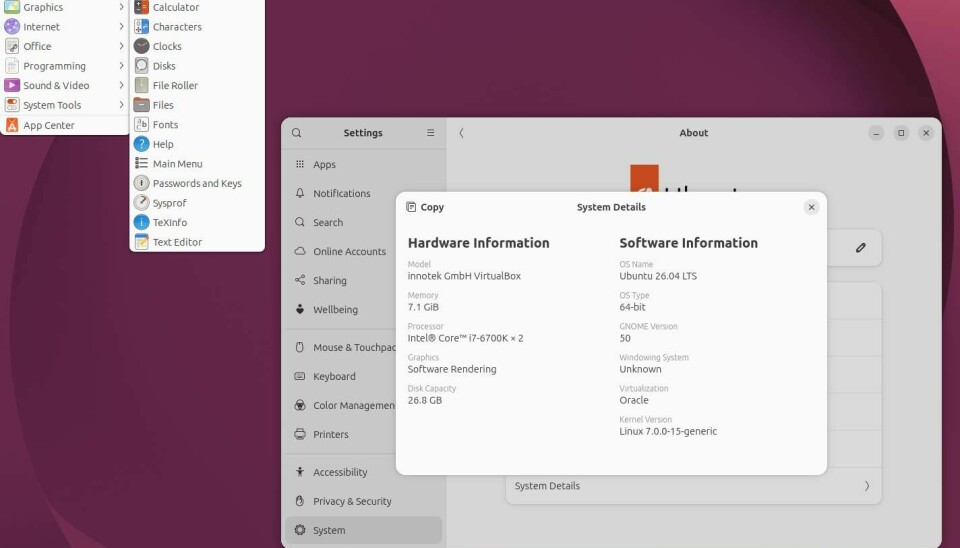This screenshot has height=548, width=960.
Task: Launch Fonts viewer
Action: tap(197, 124)
